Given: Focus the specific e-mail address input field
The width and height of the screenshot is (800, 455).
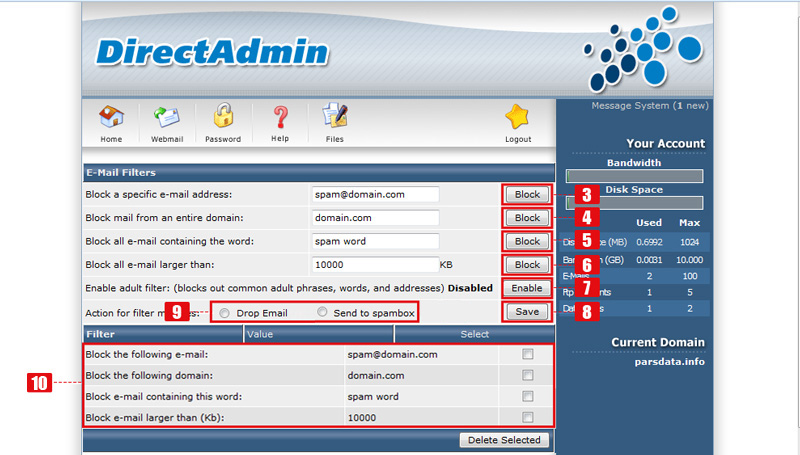Looking at the screenshot, I should point(376,194).
